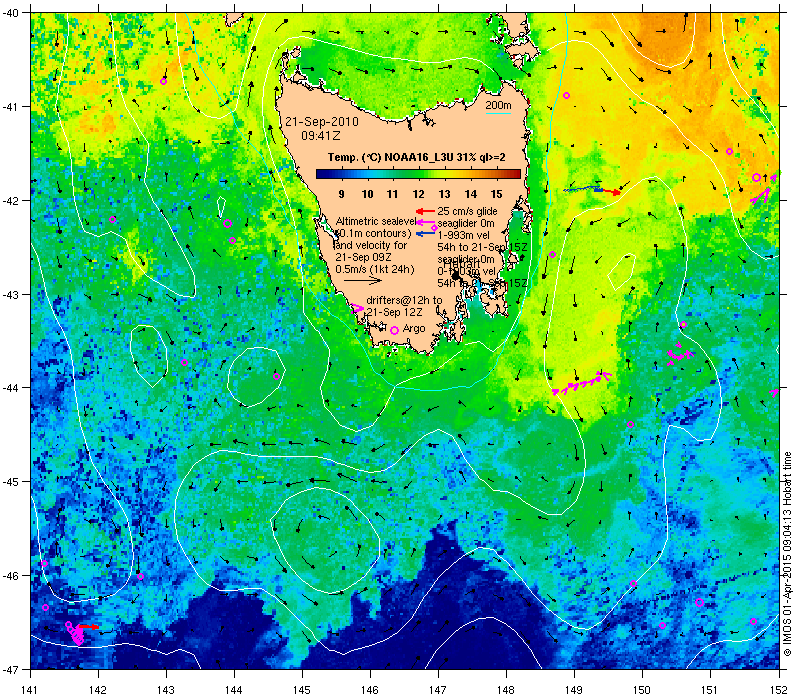Click colorbar tick label '12'

418,194
